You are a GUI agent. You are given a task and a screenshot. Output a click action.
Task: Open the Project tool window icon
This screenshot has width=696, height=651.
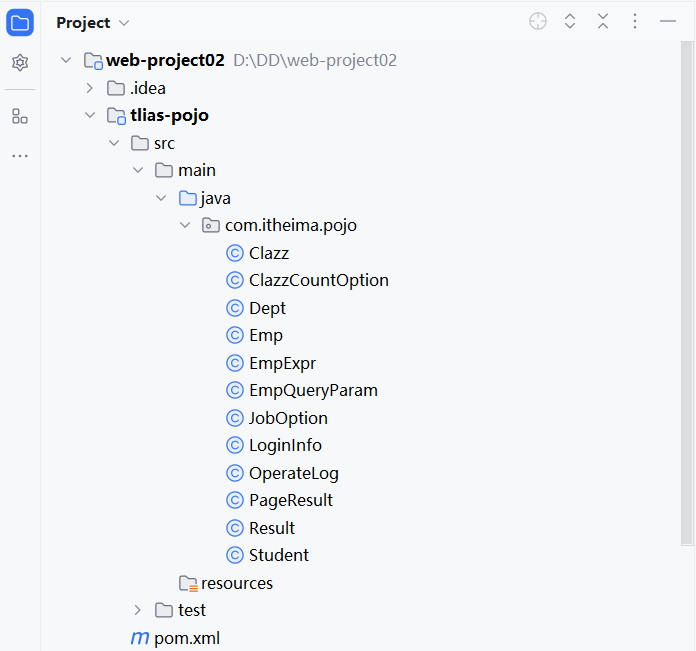click(20, 22)
